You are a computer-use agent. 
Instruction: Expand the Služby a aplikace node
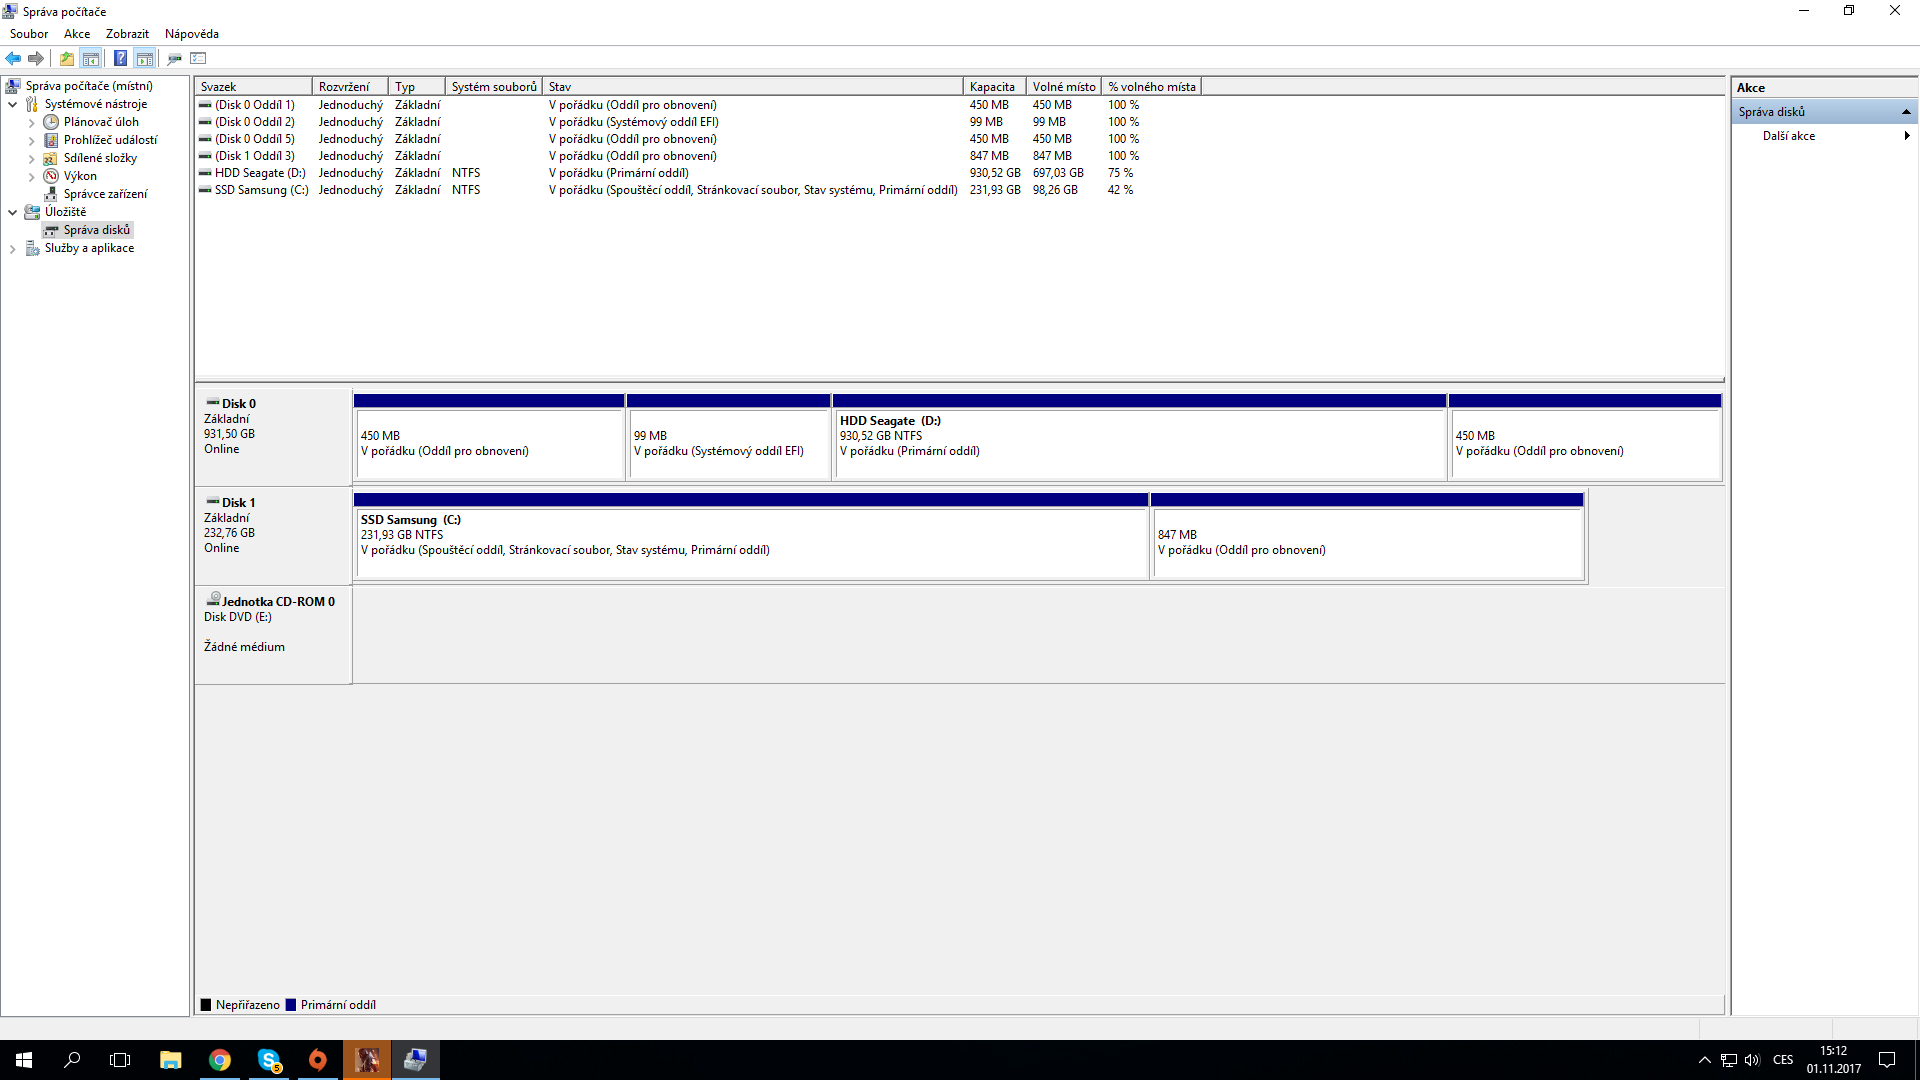pos(12,249)
